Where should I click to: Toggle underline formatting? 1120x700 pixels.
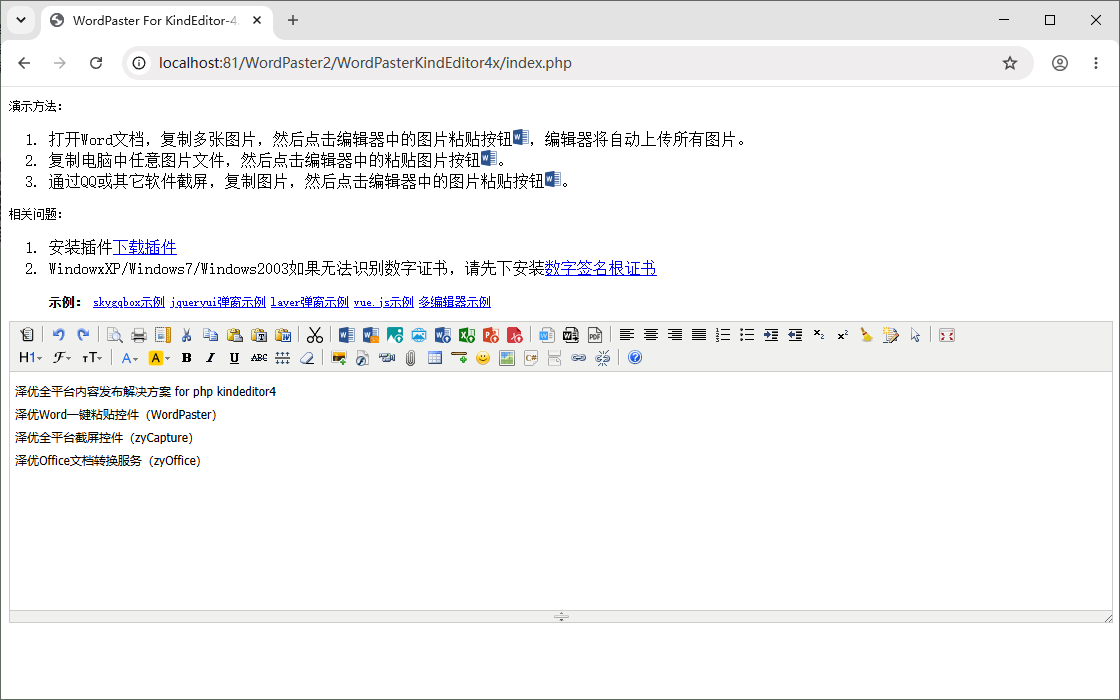(x=234, y=358)
